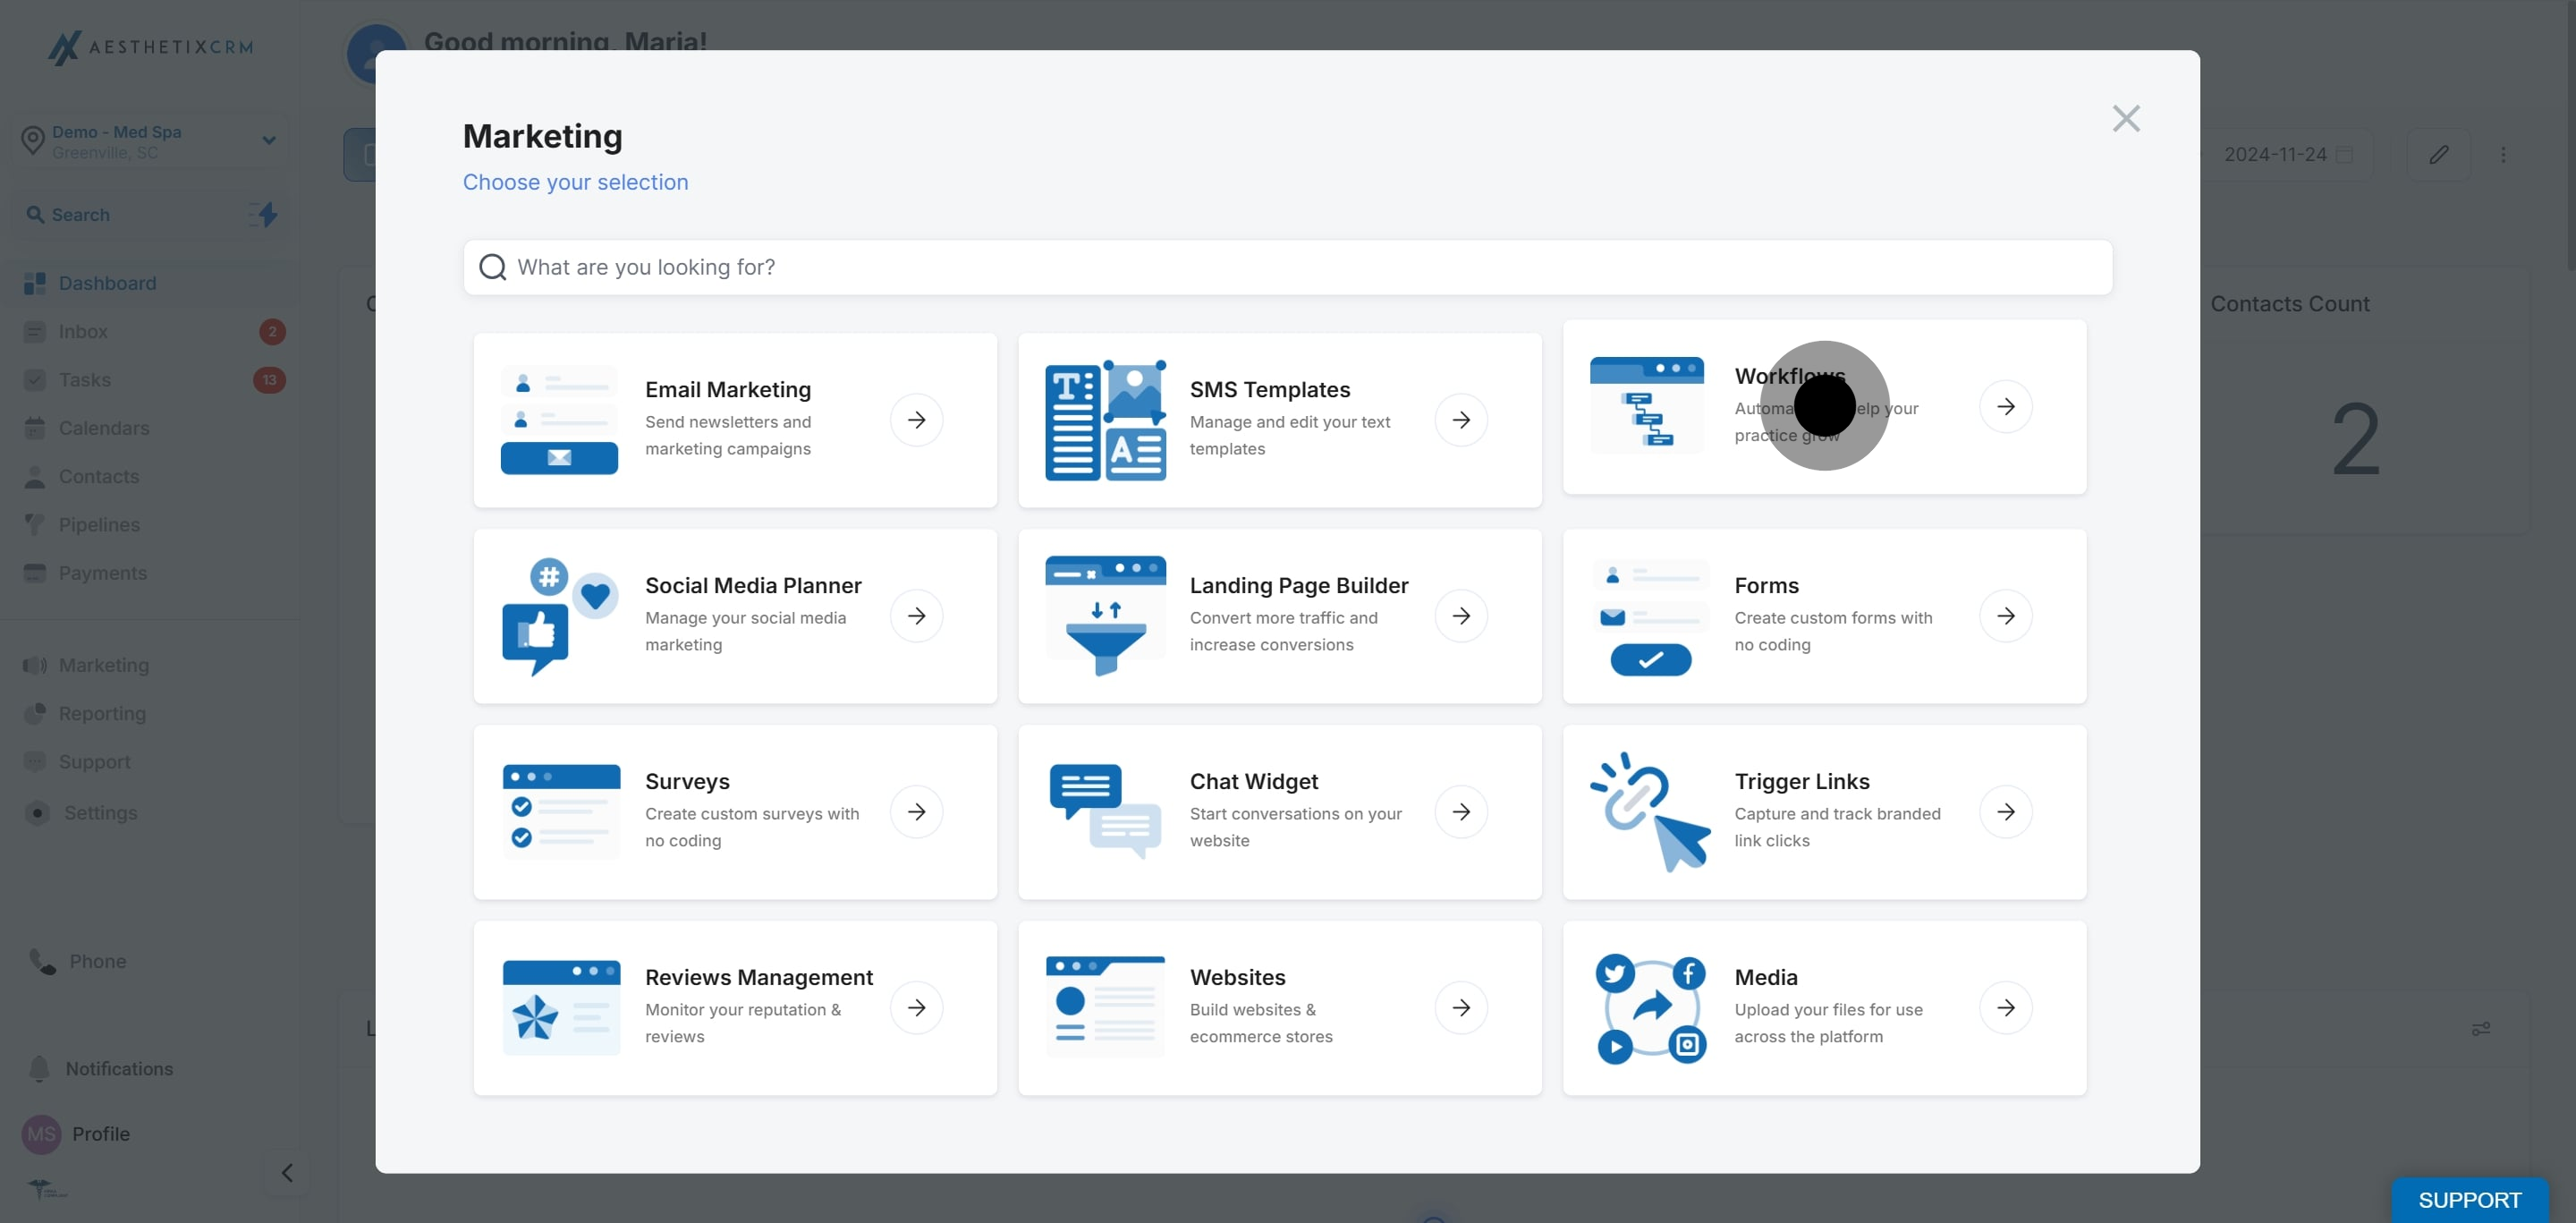This screenshot has height=1223, width=2576.
Task: Open the Social Media Planner
Action: tap(752, 615)
